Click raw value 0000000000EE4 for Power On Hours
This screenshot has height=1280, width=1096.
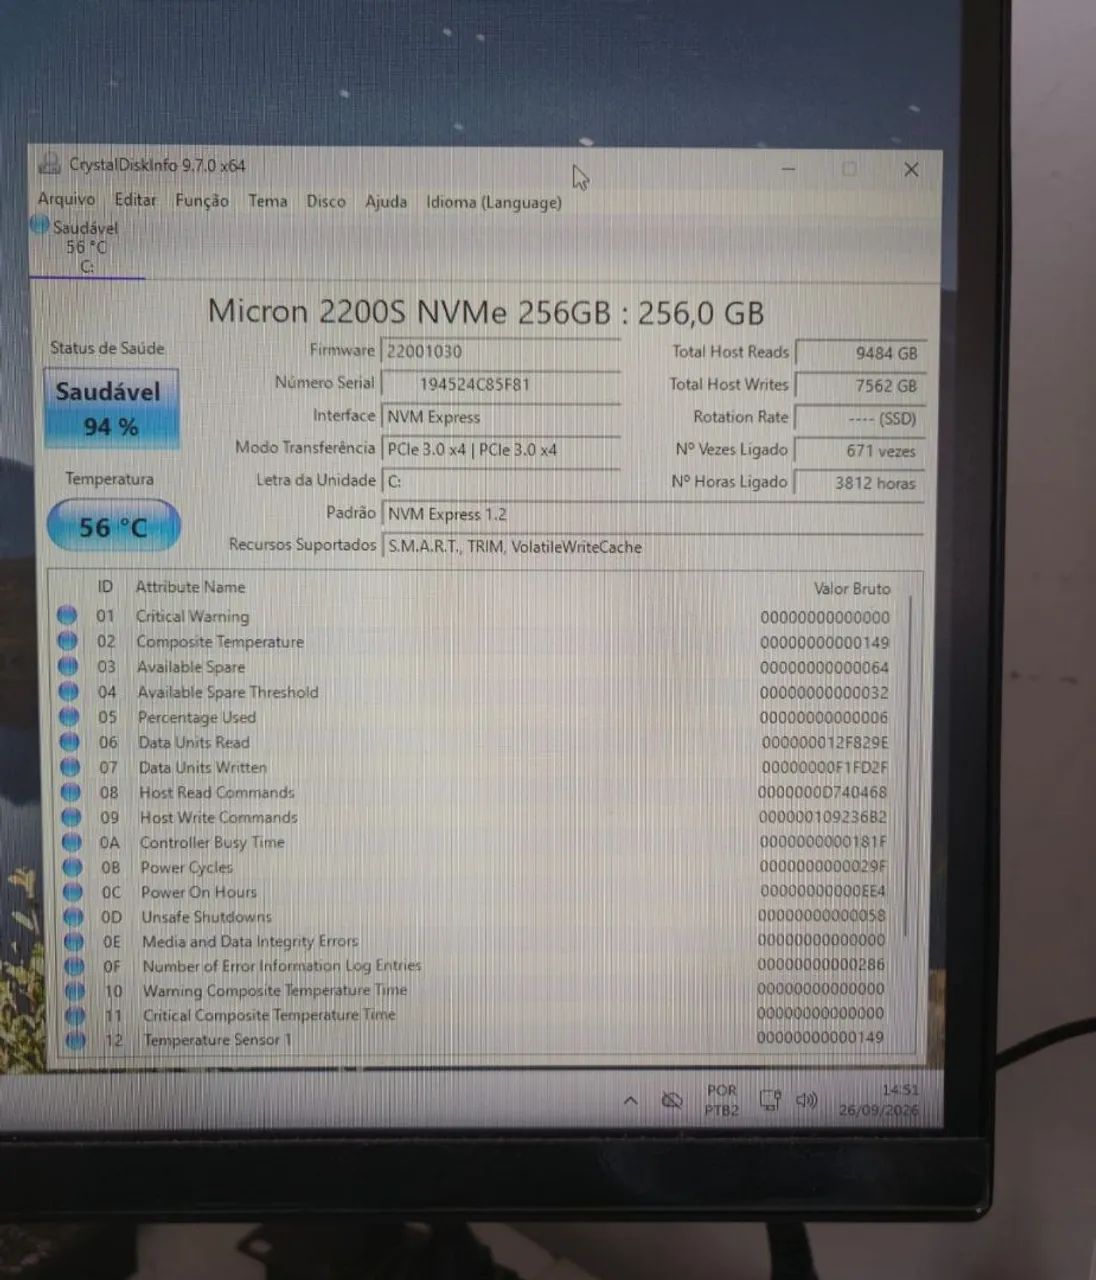[x=823, y=891]
